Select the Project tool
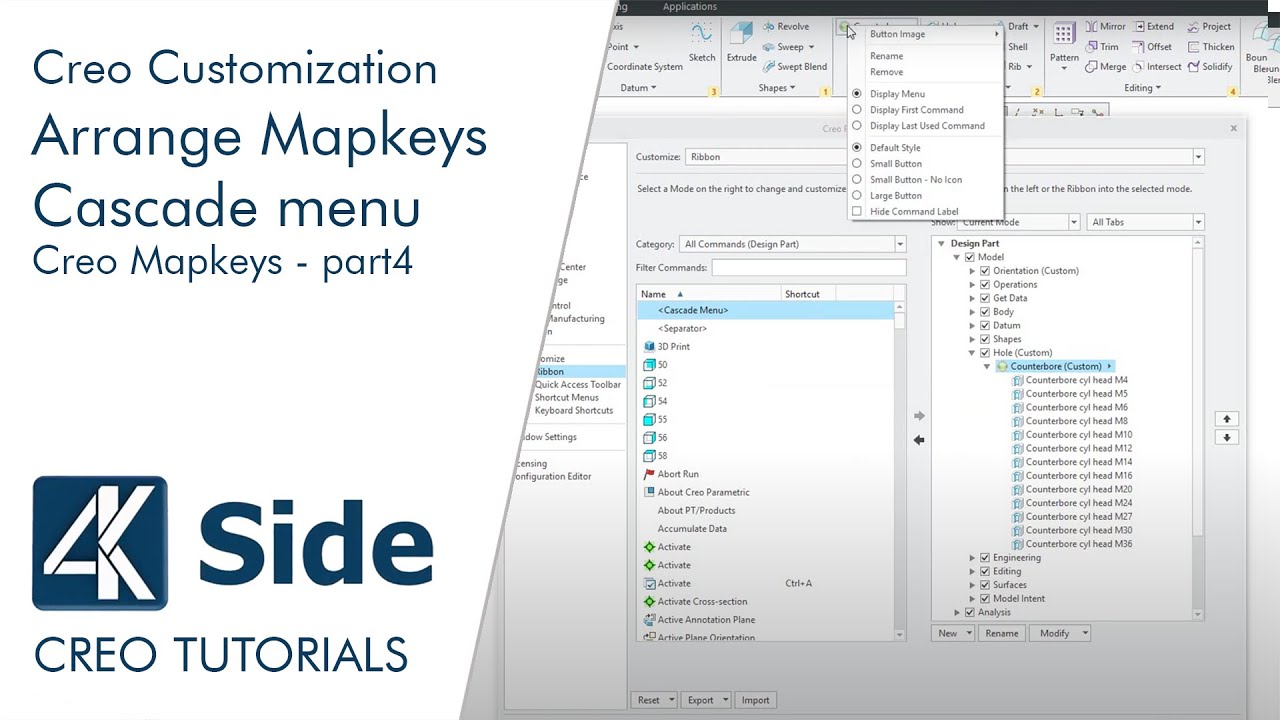This screenshot has height=720, width=1280. 1209,27
